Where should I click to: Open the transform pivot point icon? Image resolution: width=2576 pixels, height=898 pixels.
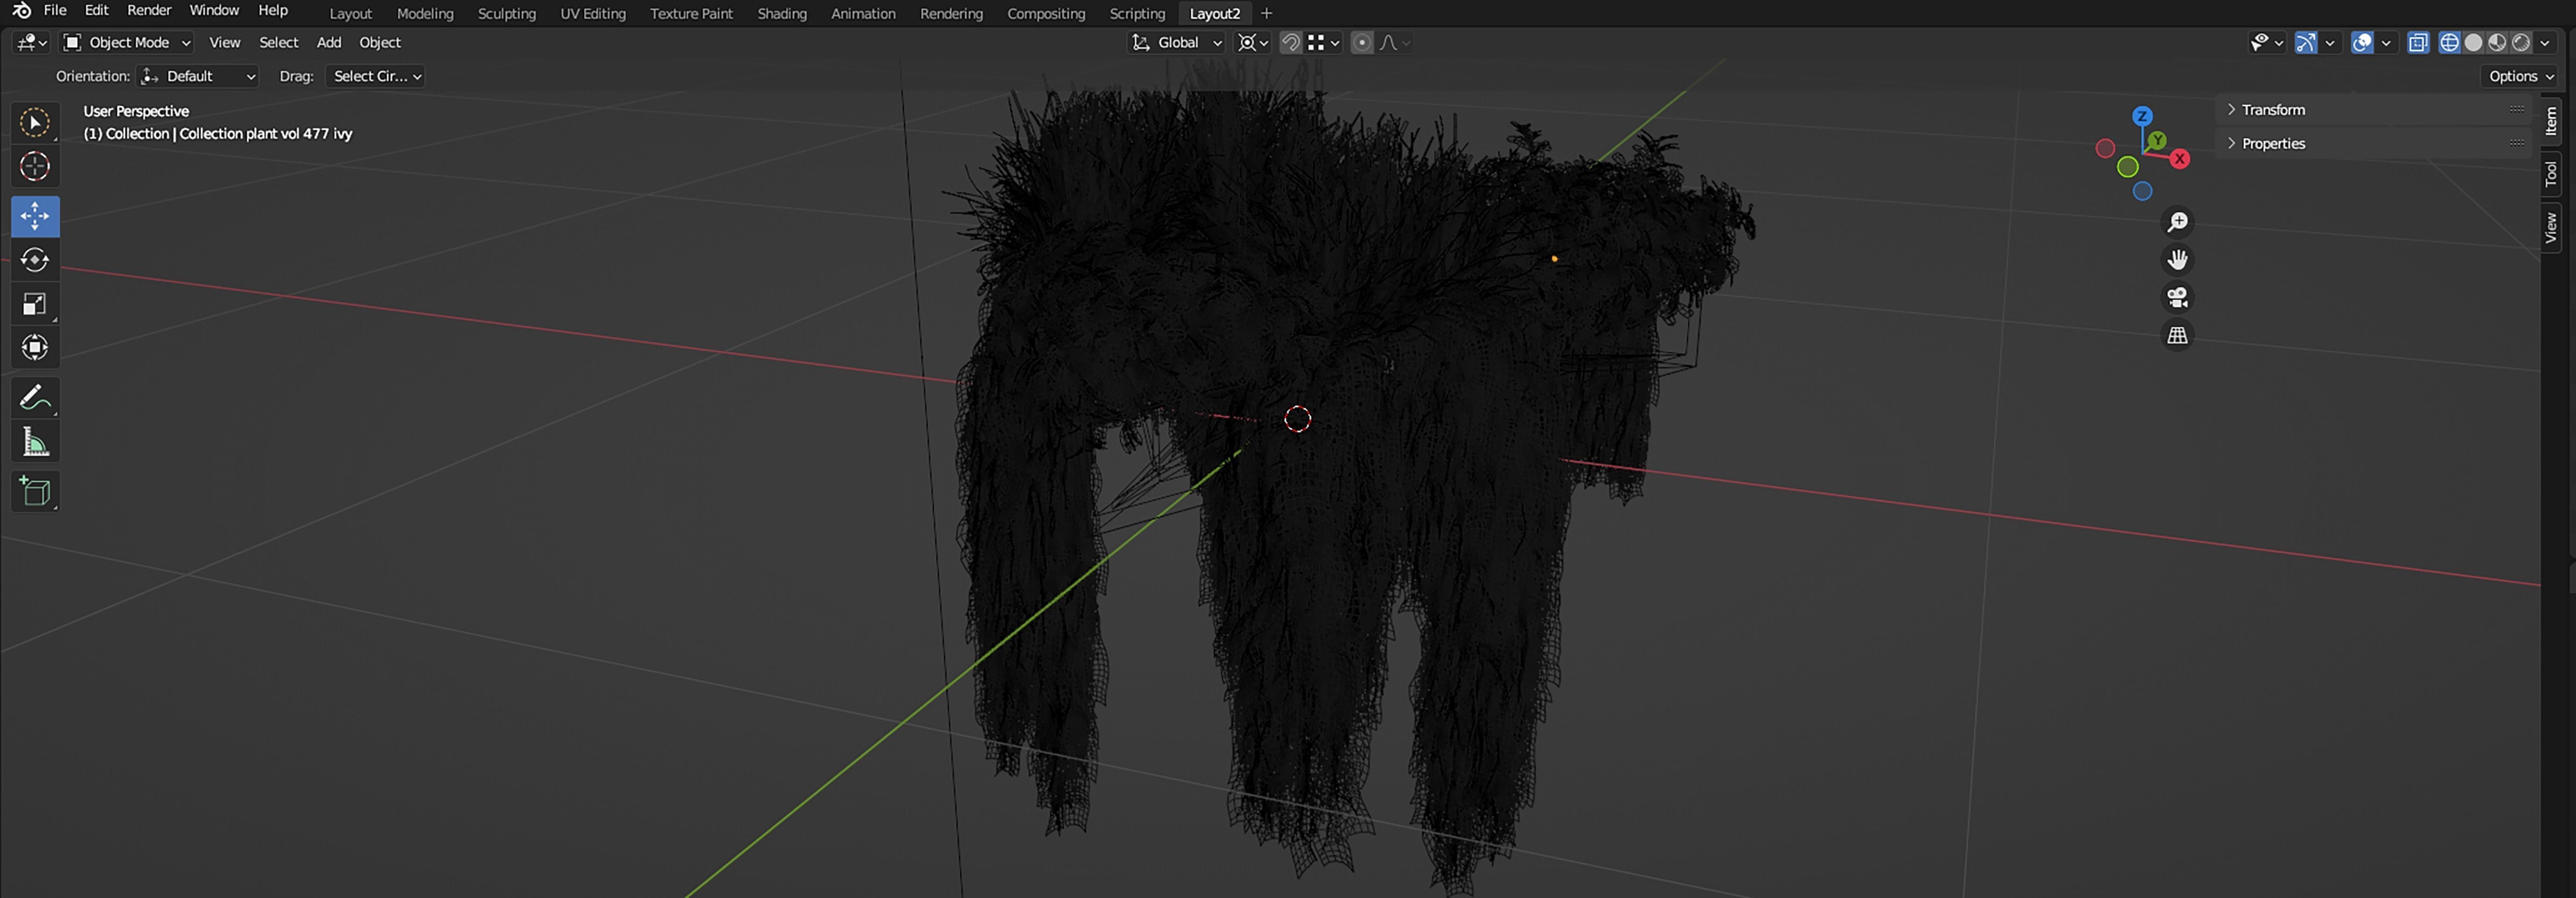(1253, 43)
